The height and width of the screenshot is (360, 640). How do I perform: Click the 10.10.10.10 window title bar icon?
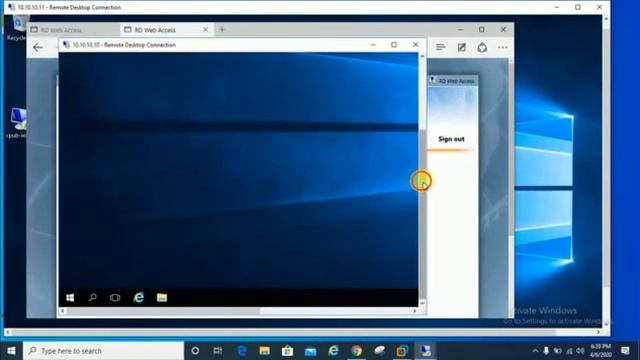click(67, 45)
